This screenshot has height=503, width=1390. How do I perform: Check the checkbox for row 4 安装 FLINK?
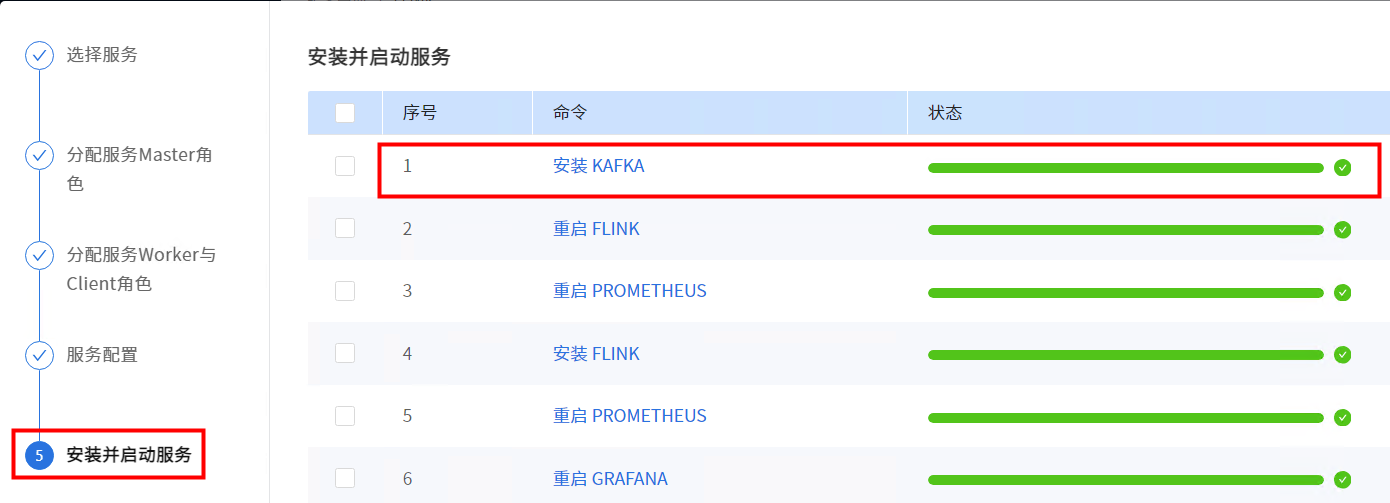coord(345,353)
